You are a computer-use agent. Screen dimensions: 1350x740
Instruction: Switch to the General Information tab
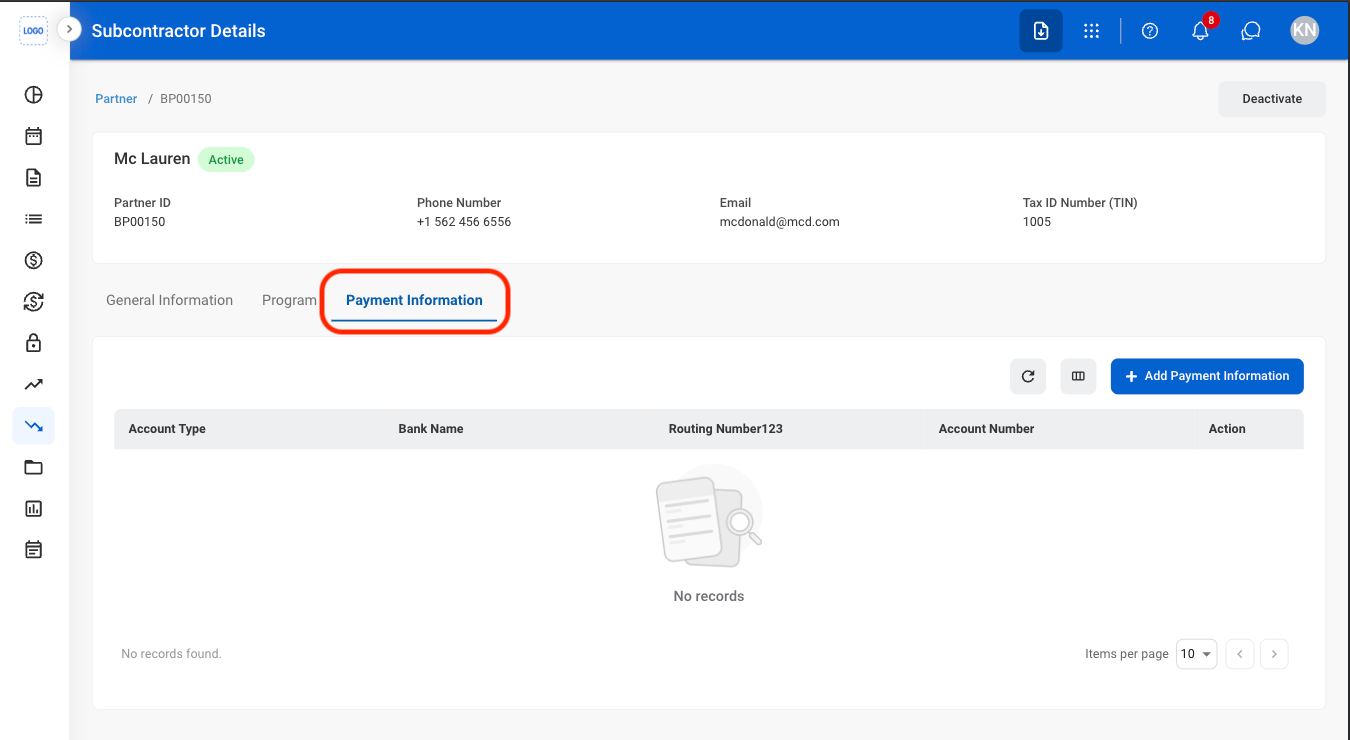pos(170,300)
